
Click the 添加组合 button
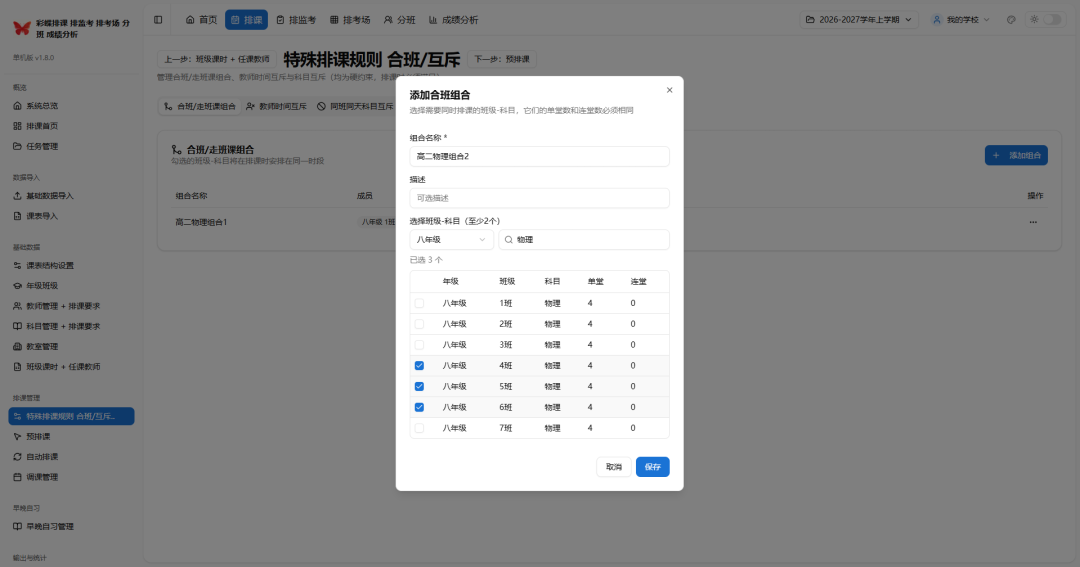click(1016, 155)
